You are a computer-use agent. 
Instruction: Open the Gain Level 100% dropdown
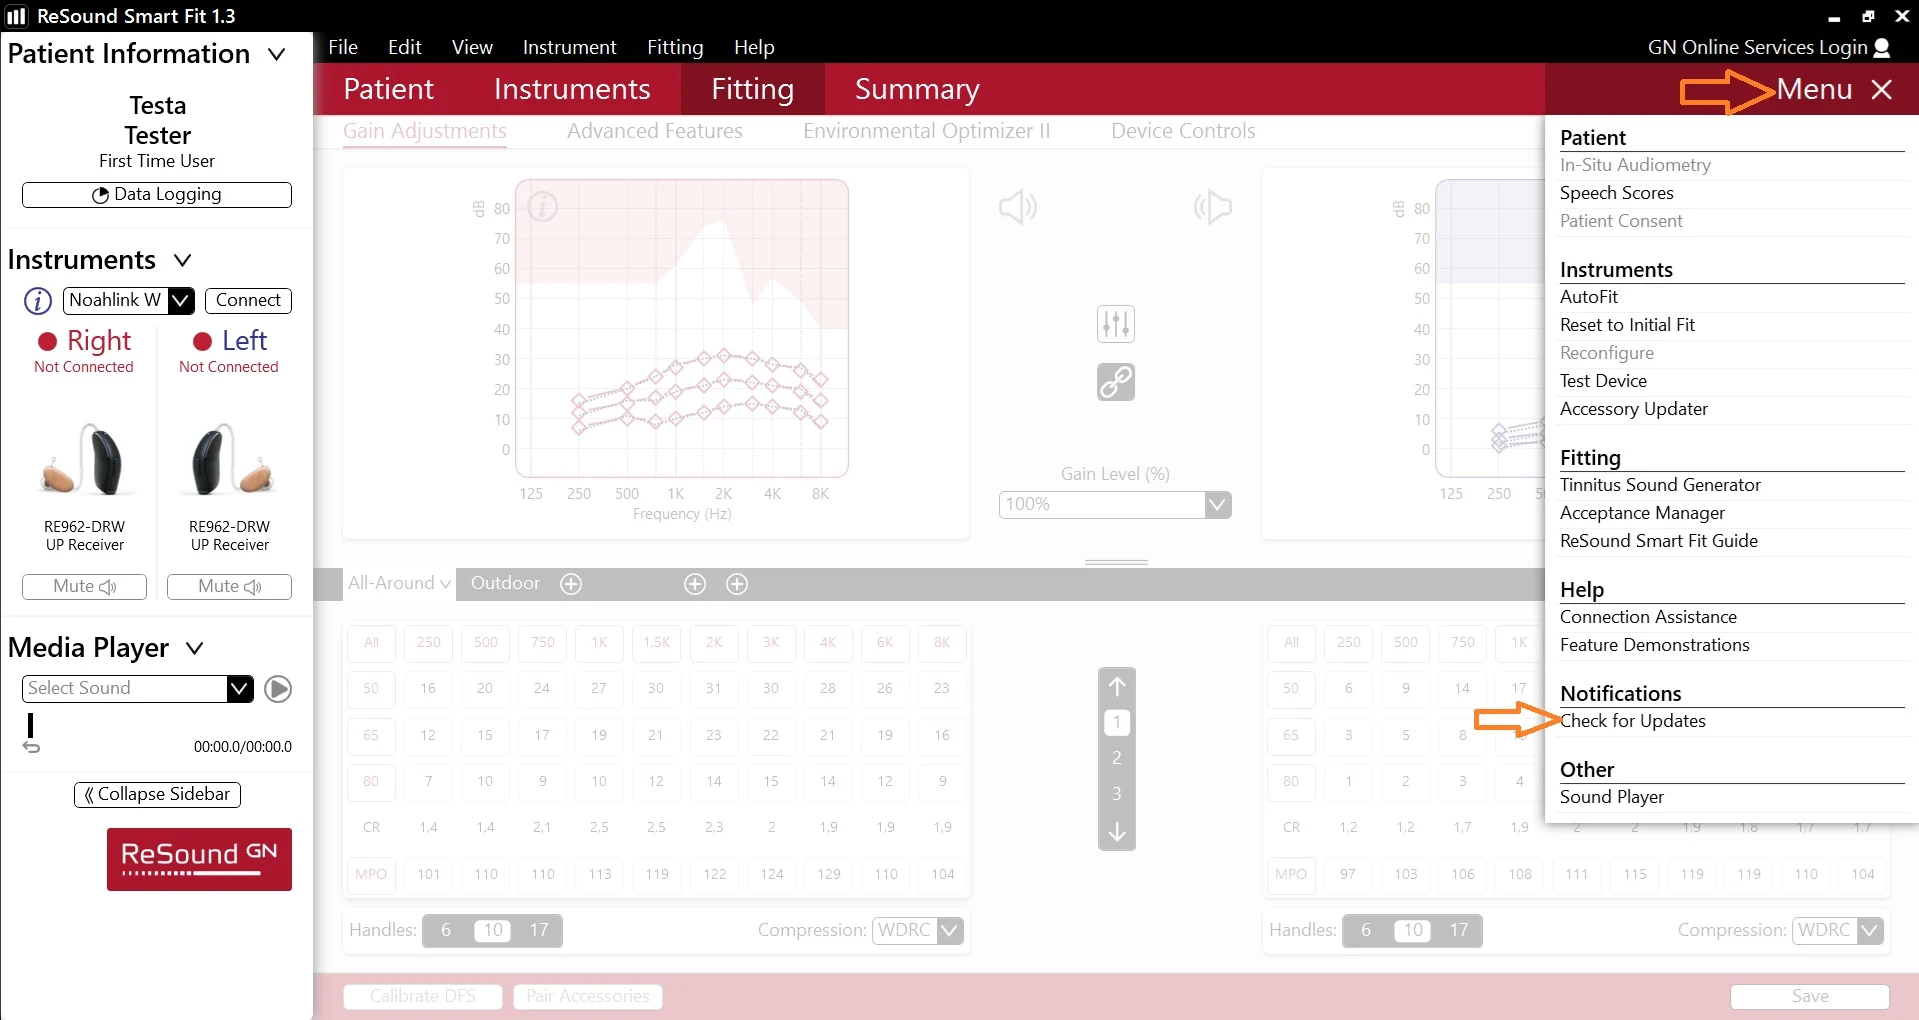[x=1217, y=504]
